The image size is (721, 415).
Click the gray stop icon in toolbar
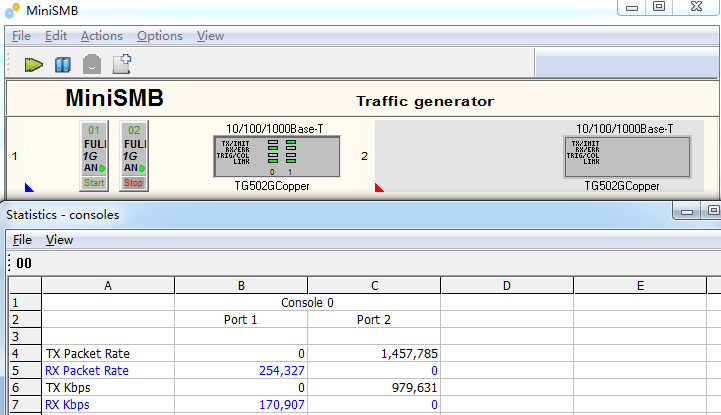(92, 64)
